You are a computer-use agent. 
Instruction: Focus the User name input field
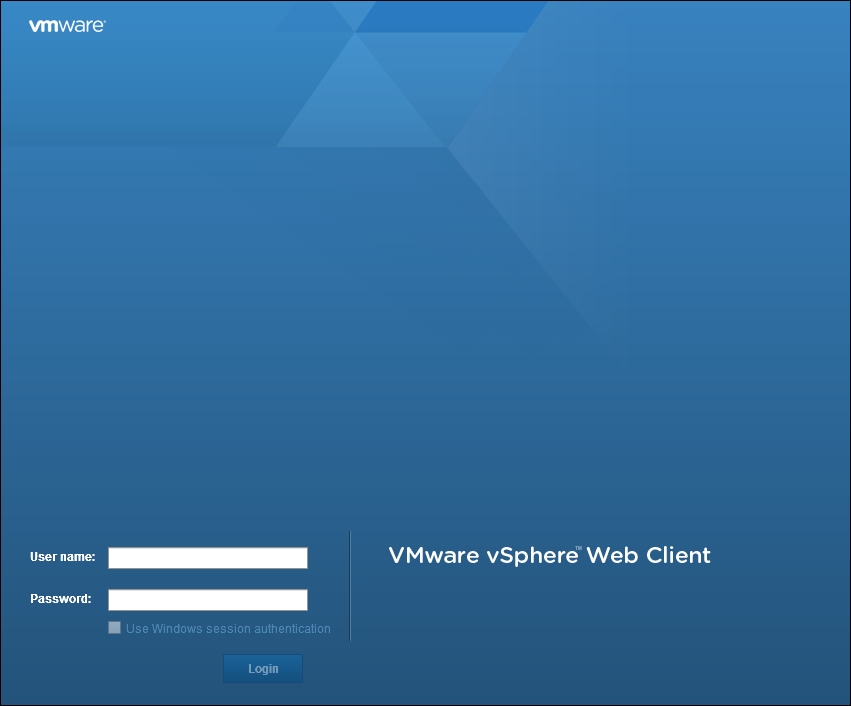coord(208,558)
